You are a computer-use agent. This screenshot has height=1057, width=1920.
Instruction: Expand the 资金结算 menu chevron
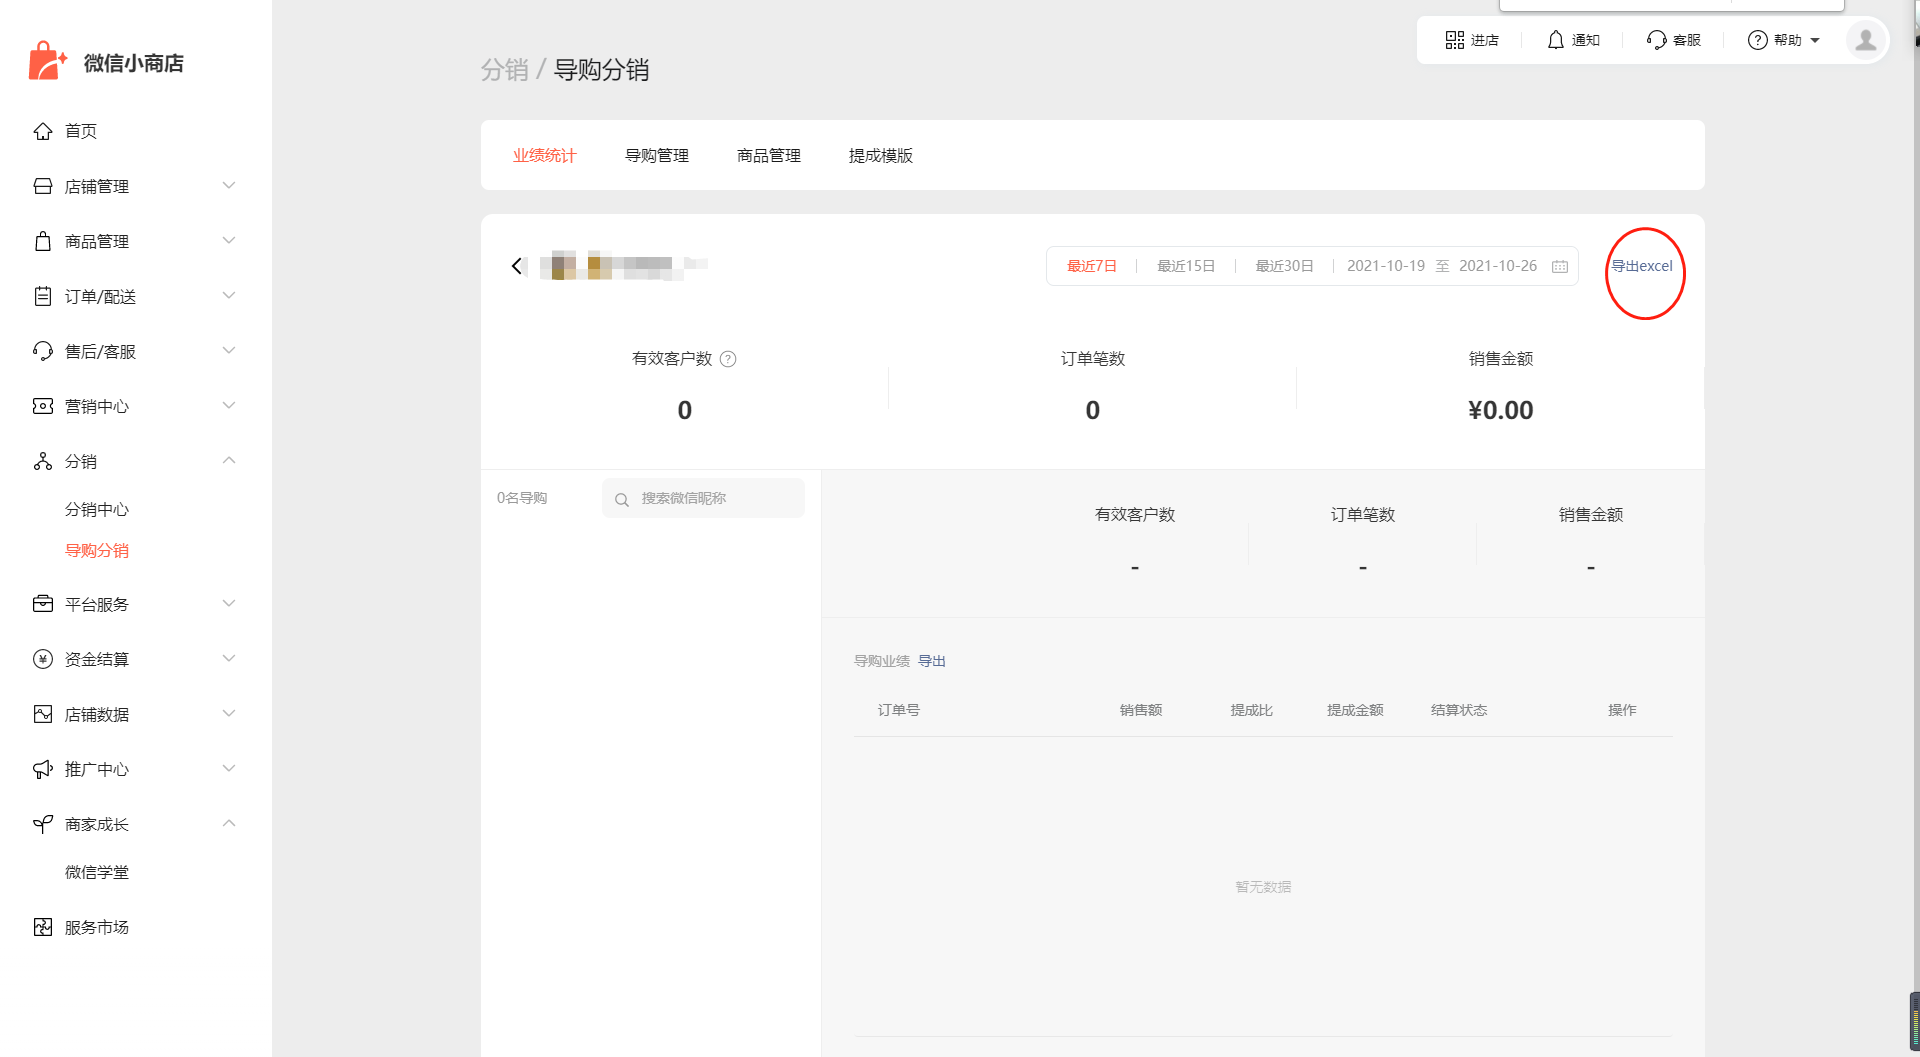pos(229,659)
